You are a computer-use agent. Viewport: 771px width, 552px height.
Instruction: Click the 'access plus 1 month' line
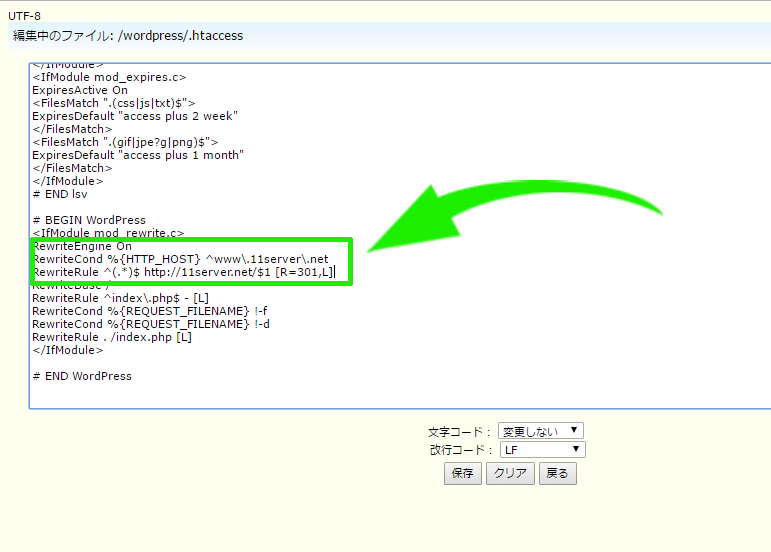click(138, 155)
